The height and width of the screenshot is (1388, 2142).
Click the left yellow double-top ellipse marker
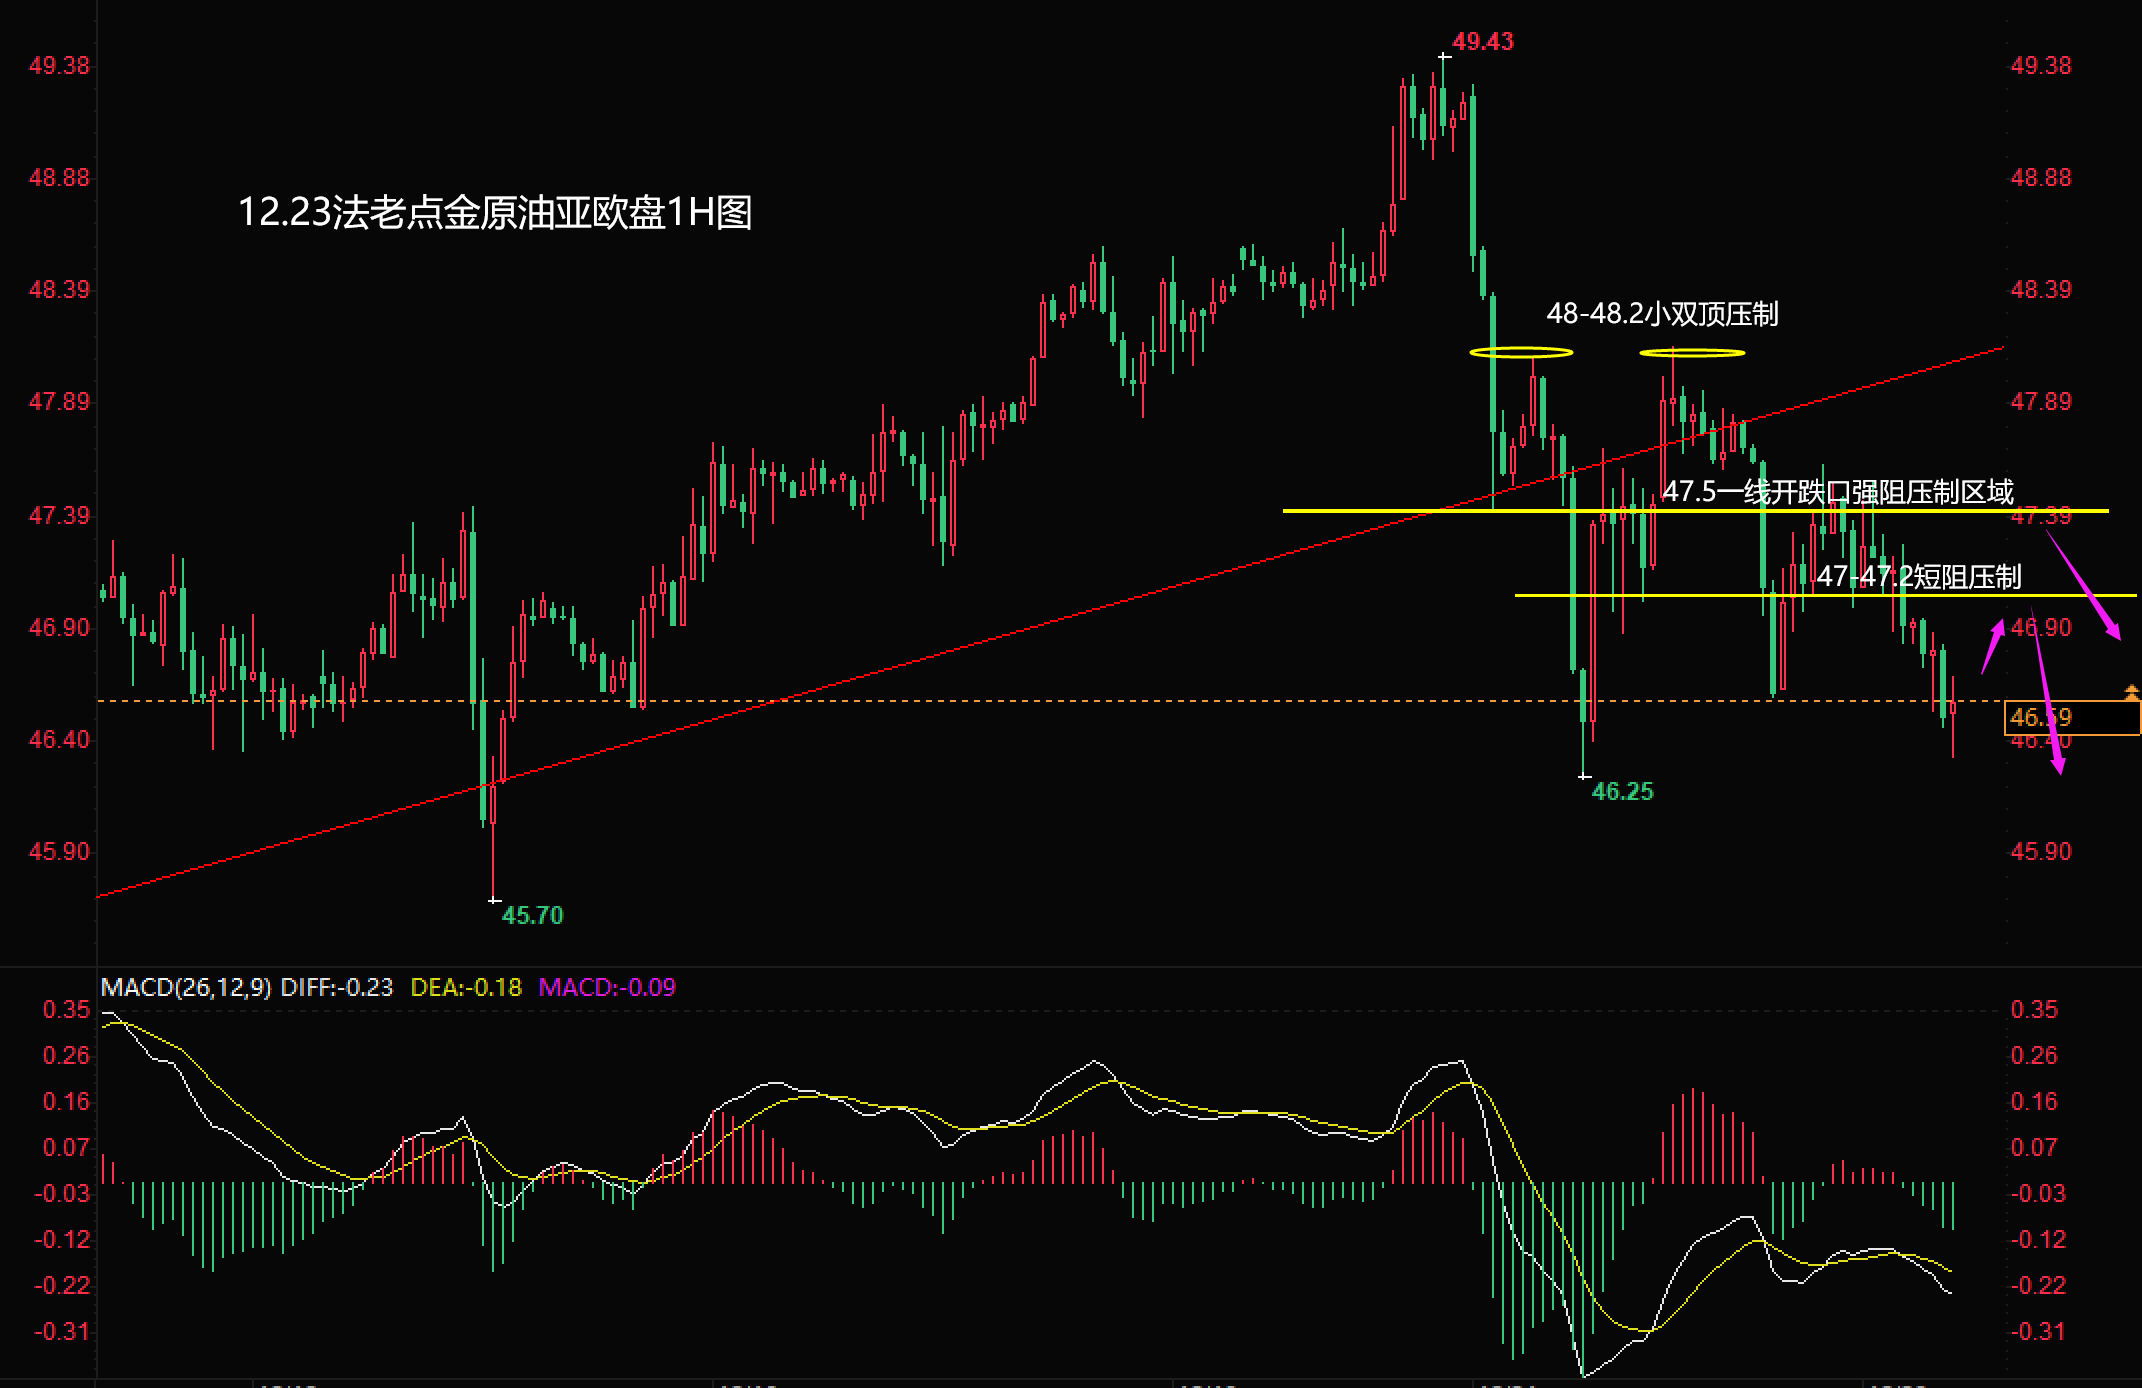click(x=1521, y=352)
